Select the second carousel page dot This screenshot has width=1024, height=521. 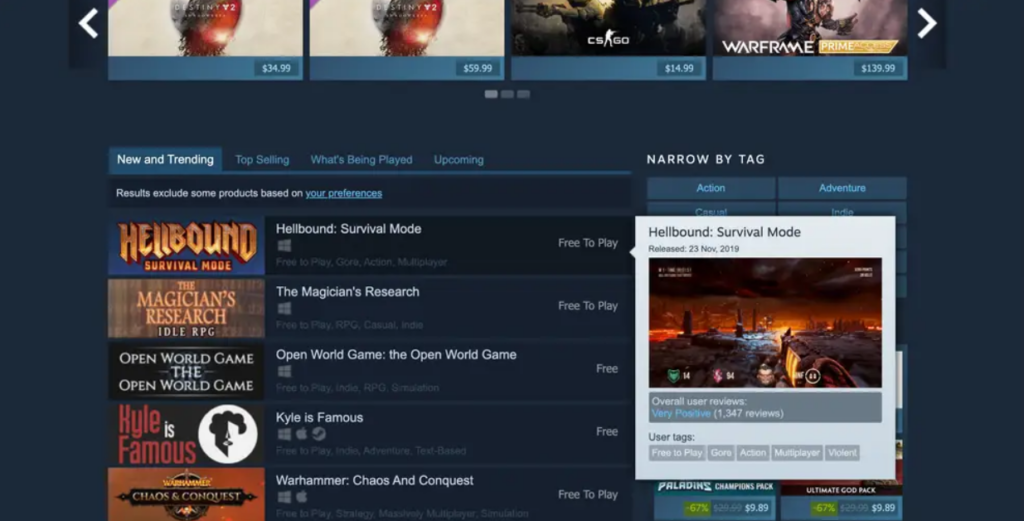coord(507,94)
